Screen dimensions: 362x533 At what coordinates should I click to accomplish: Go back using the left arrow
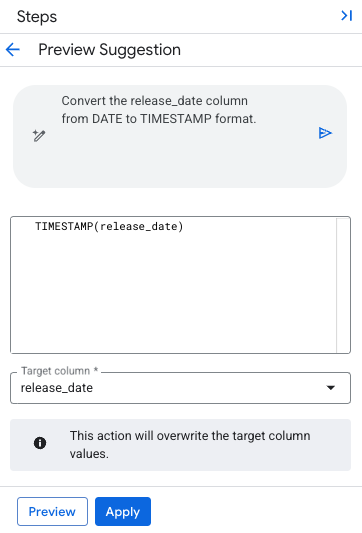click(13, 50)
